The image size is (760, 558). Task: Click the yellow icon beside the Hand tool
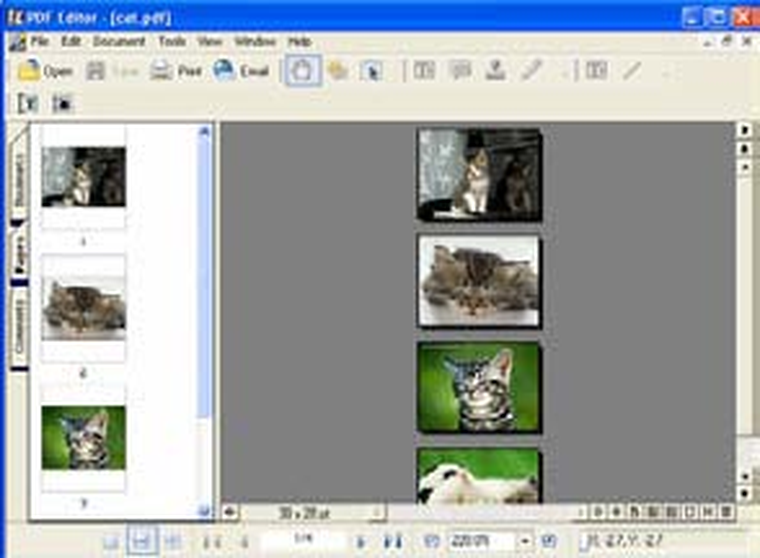pyautogui.click(x=337, y=71)
